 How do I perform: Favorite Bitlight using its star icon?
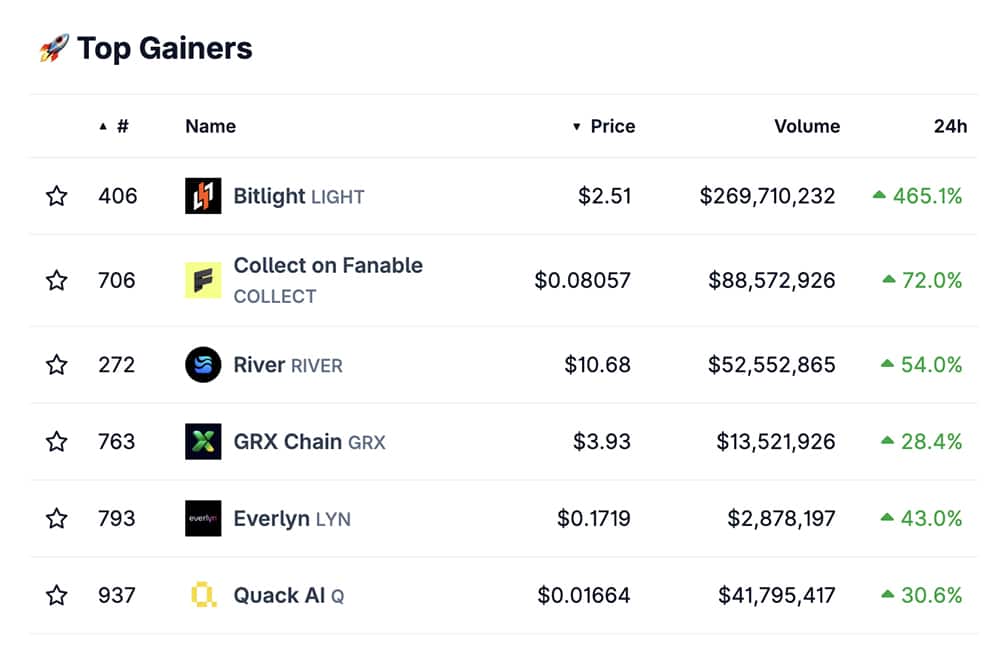click(x=57, y=196)
